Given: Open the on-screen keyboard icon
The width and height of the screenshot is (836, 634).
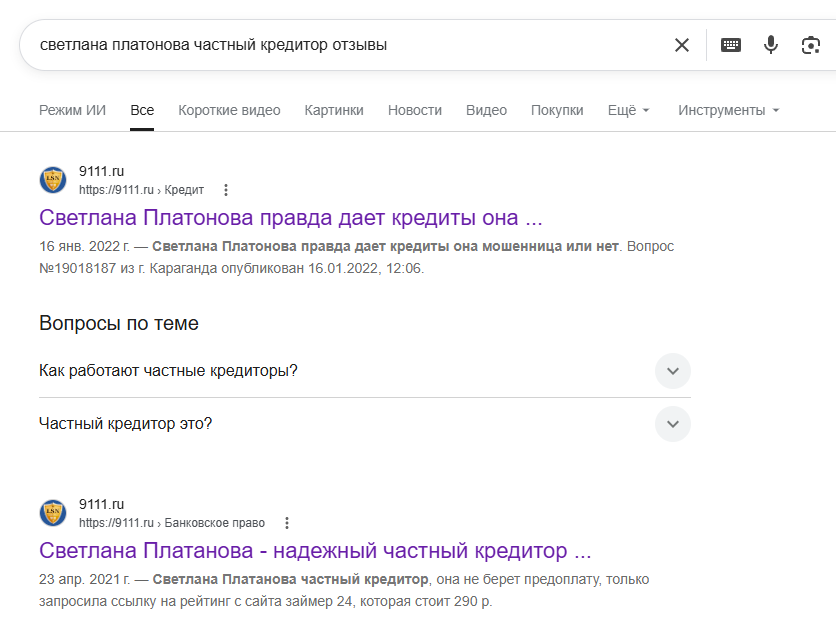Looking at the screenshot, I should (x=730, y=45).
